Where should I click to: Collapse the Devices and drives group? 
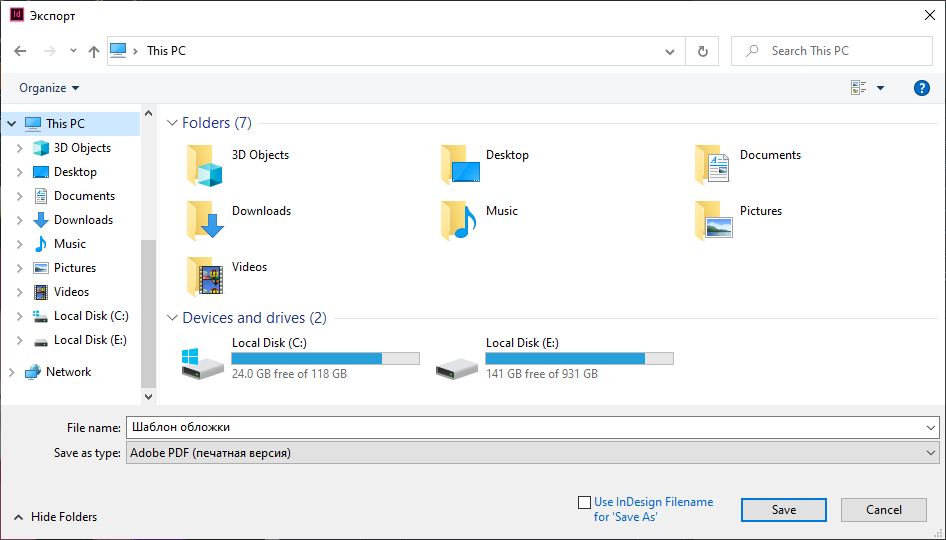coord(172,318)
